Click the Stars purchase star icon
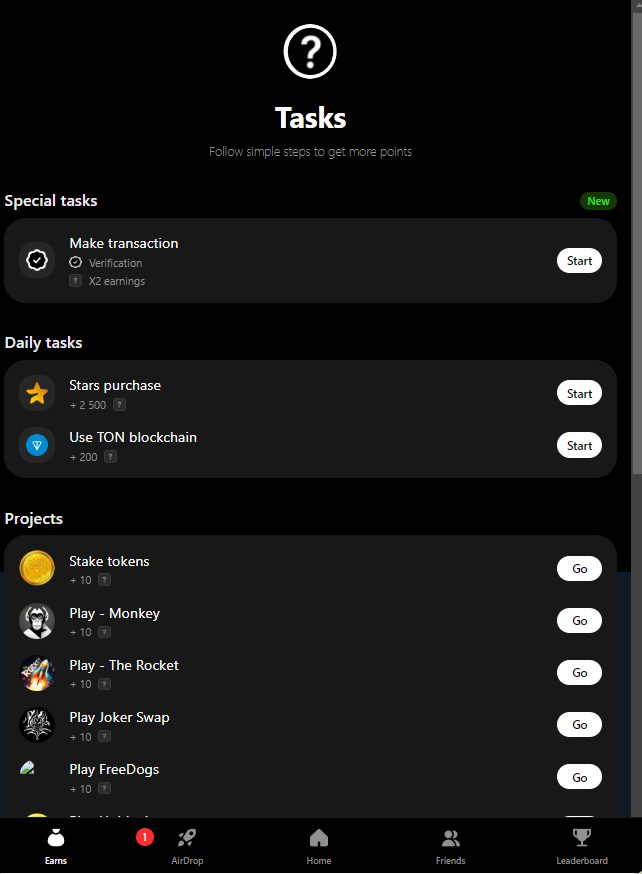 click(x=37, y=394)
